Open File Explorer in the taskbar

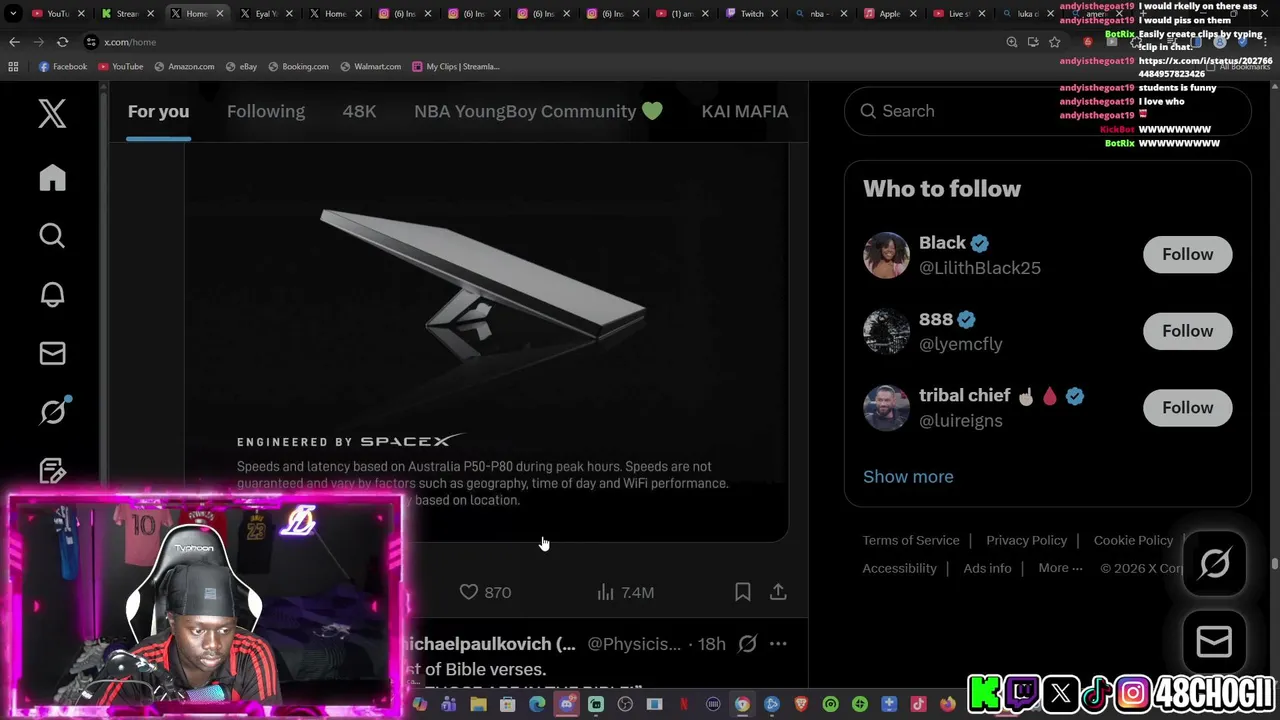point(478,705)
